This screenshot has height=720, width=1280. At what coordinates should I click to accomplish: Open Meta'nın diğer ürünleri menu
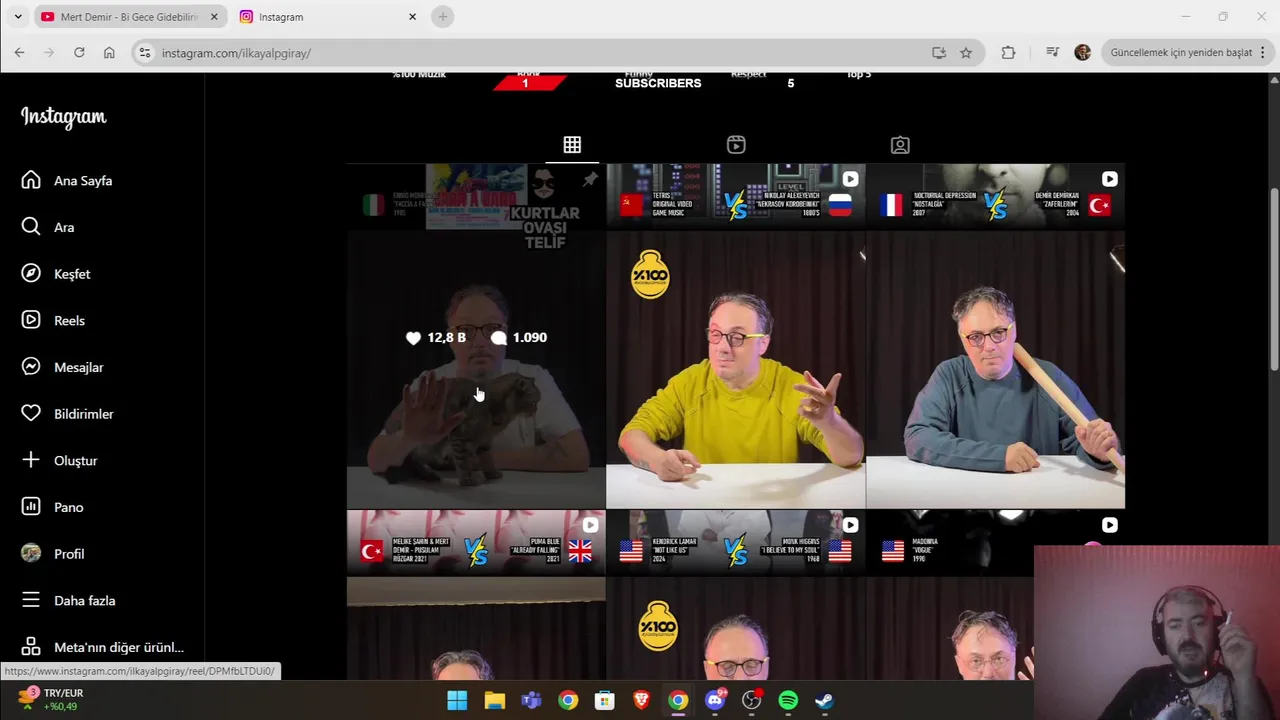(x=103, y=647)
